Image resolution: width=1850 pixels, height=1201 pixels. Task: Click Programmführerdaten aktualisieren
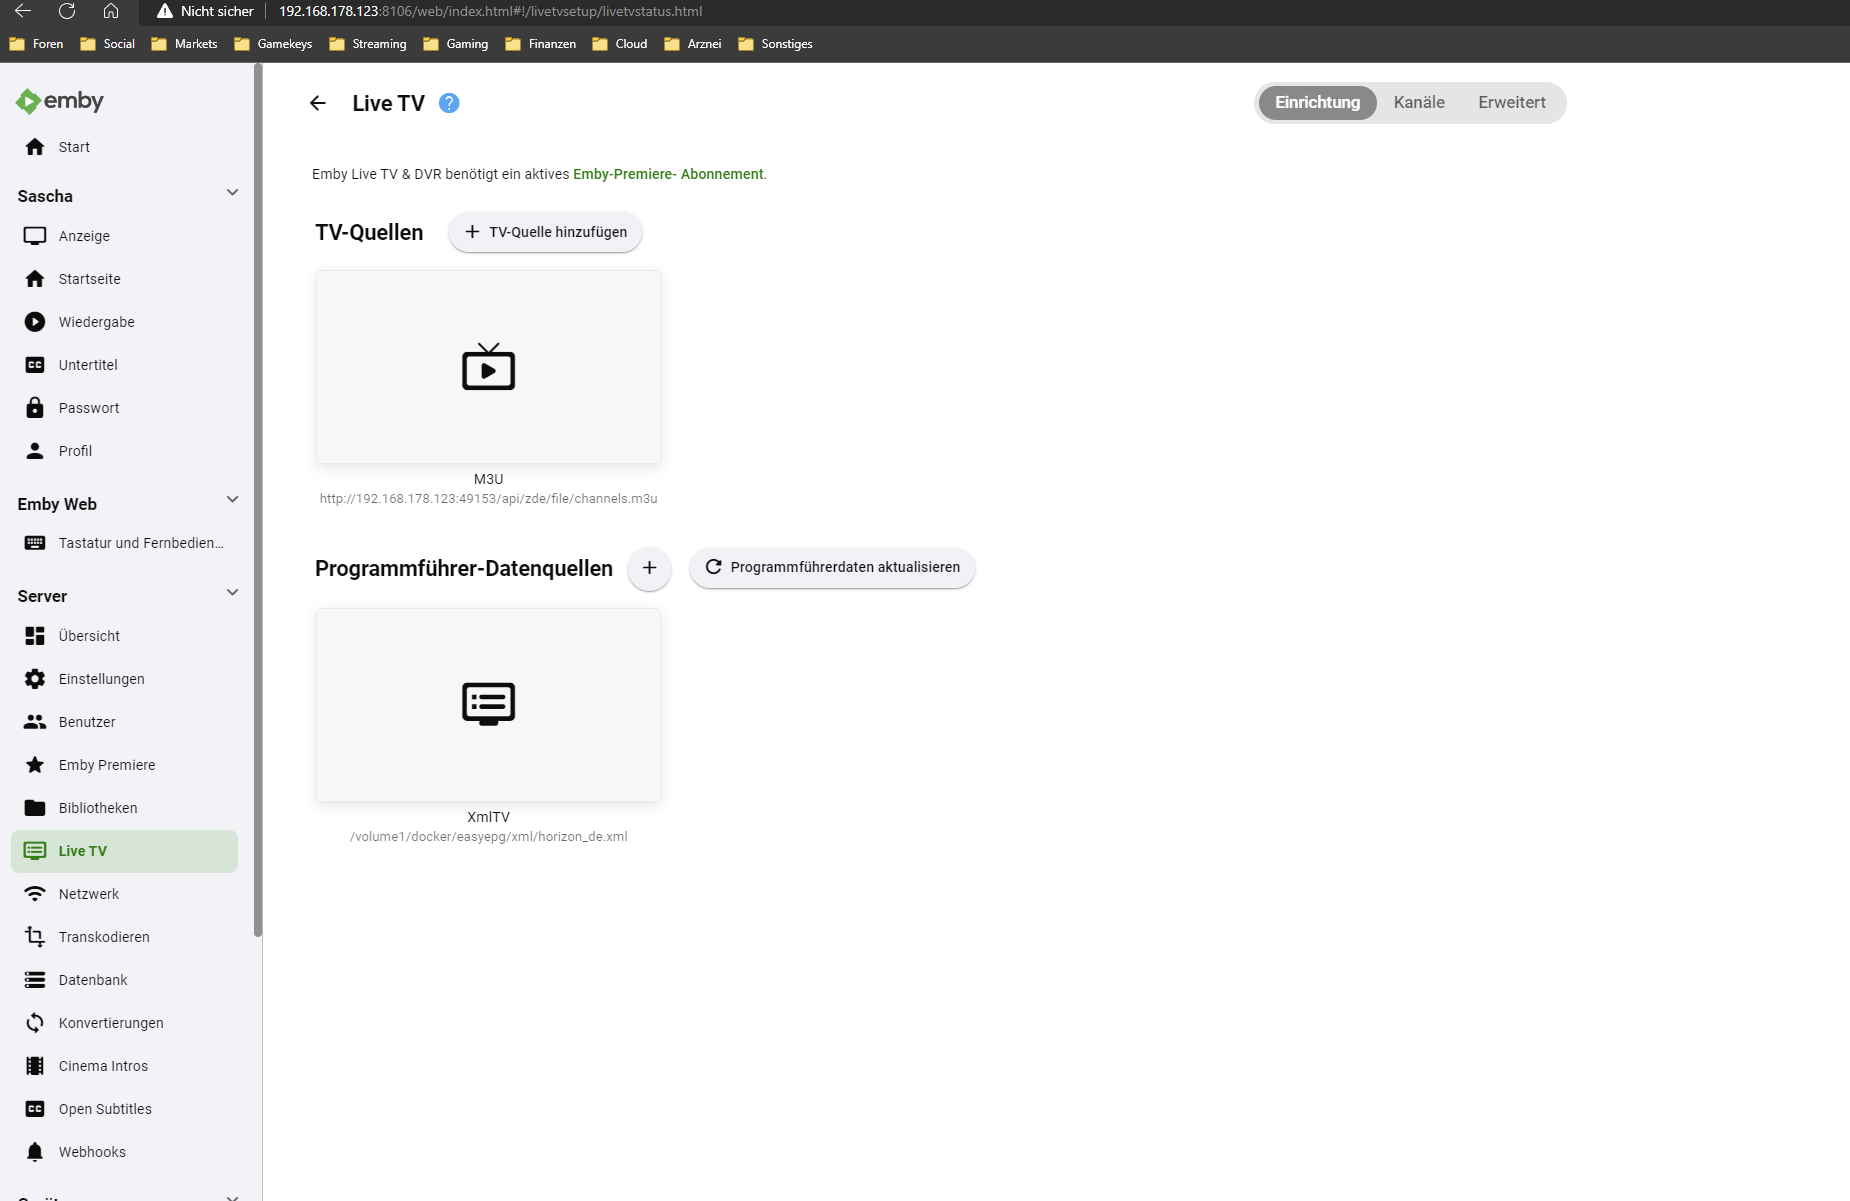(832, 568)
